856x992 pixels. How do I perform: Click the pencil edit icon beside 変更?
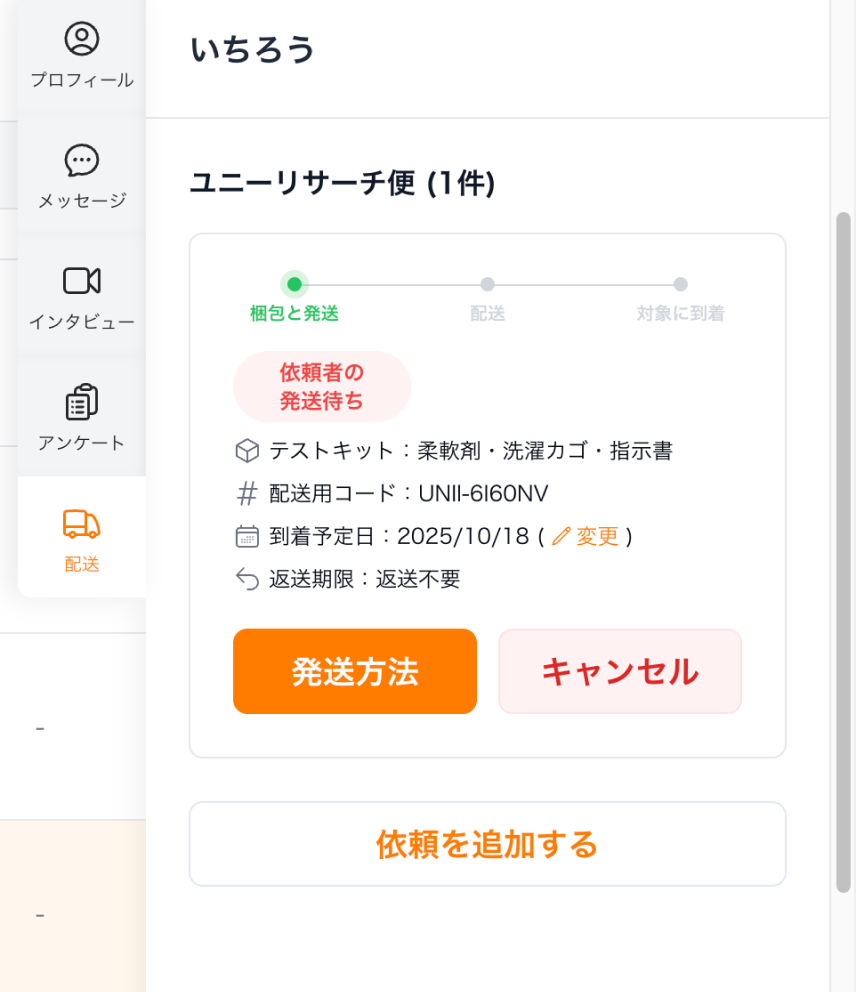561,536
